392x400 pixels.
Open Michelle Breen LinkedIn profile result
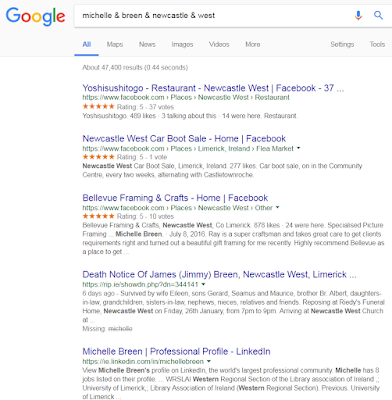pos(176,351)
